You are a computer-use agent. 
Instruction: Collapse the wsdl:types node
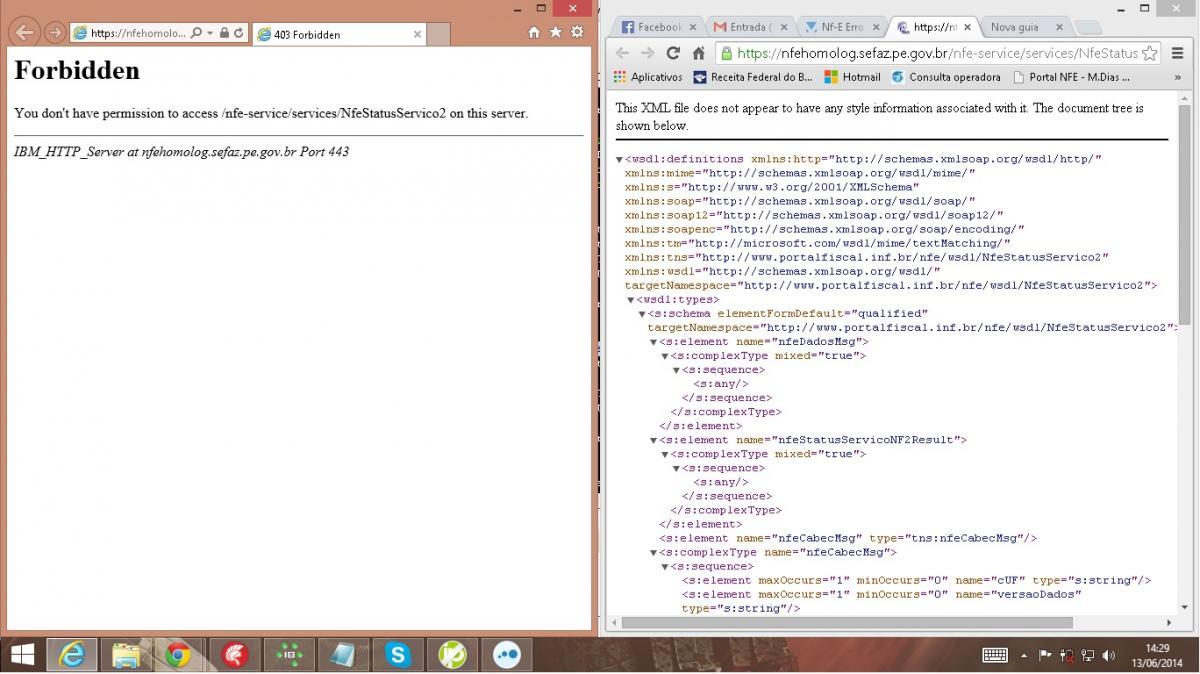point(631,300)
